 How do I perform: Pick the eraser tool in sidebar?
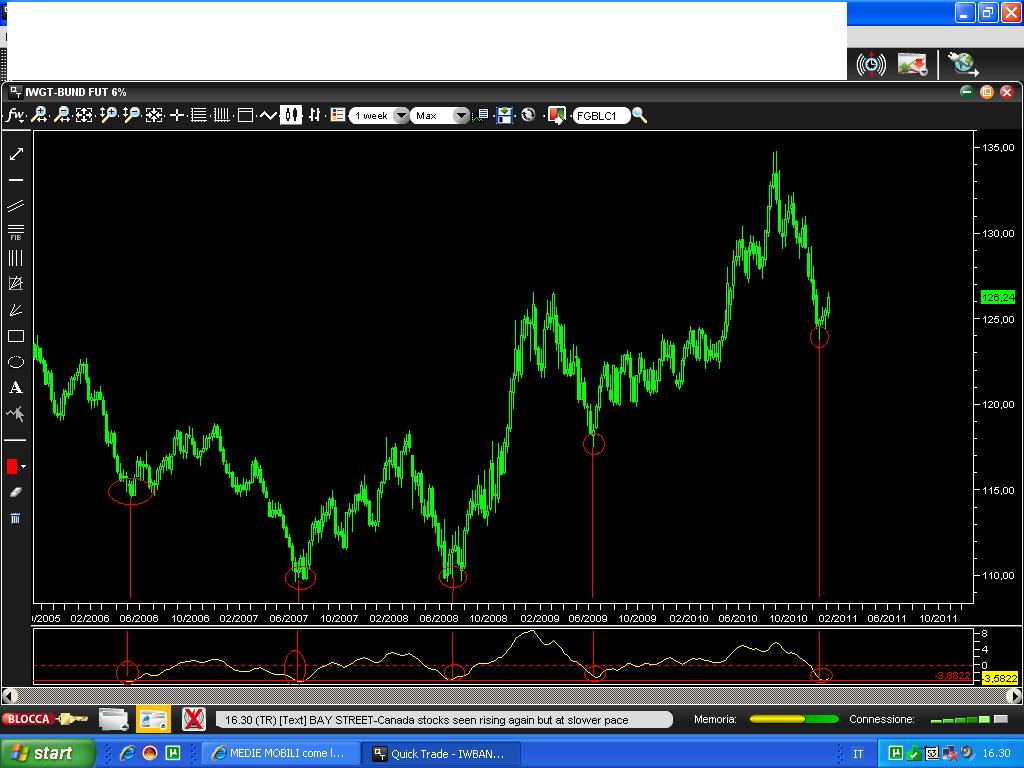click(x=16, y=492)
